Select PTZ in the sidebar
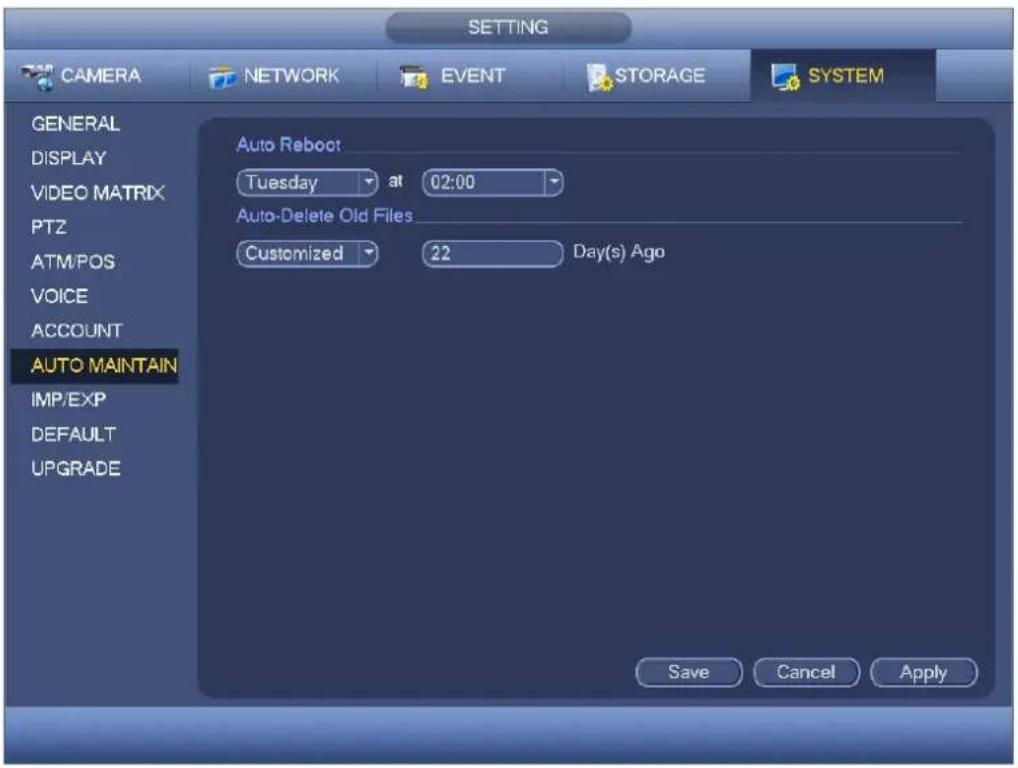Screen dimensions: 1018x768 [x=49, y=227]
